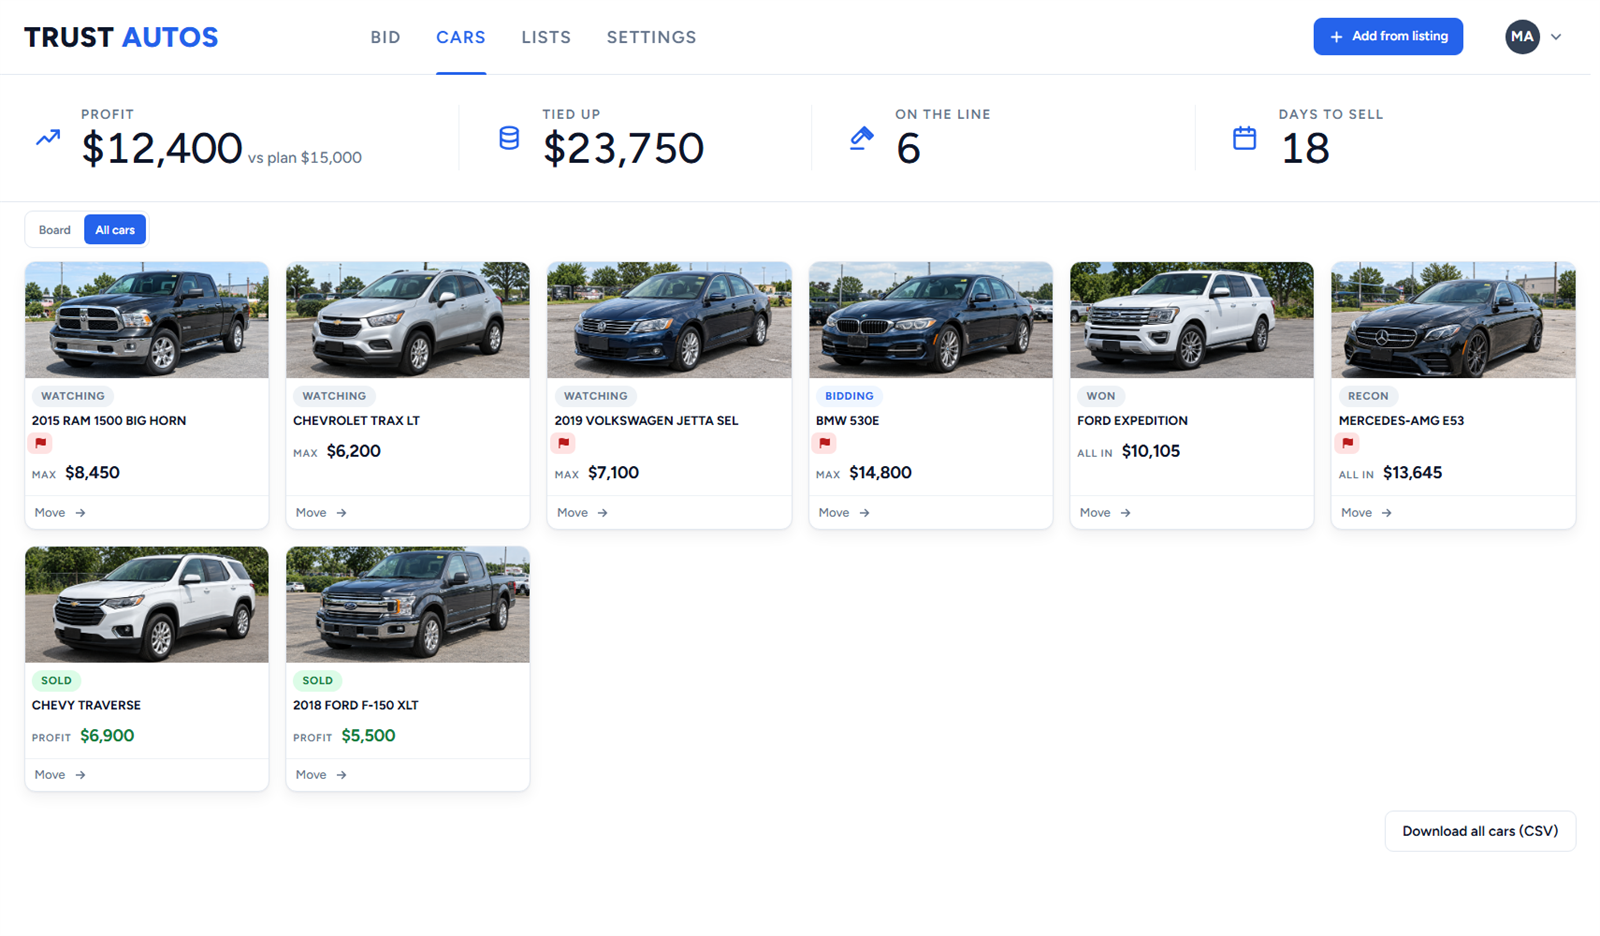Click the red flag on Mercedes-AMG E53 card

click(1348, 443)
